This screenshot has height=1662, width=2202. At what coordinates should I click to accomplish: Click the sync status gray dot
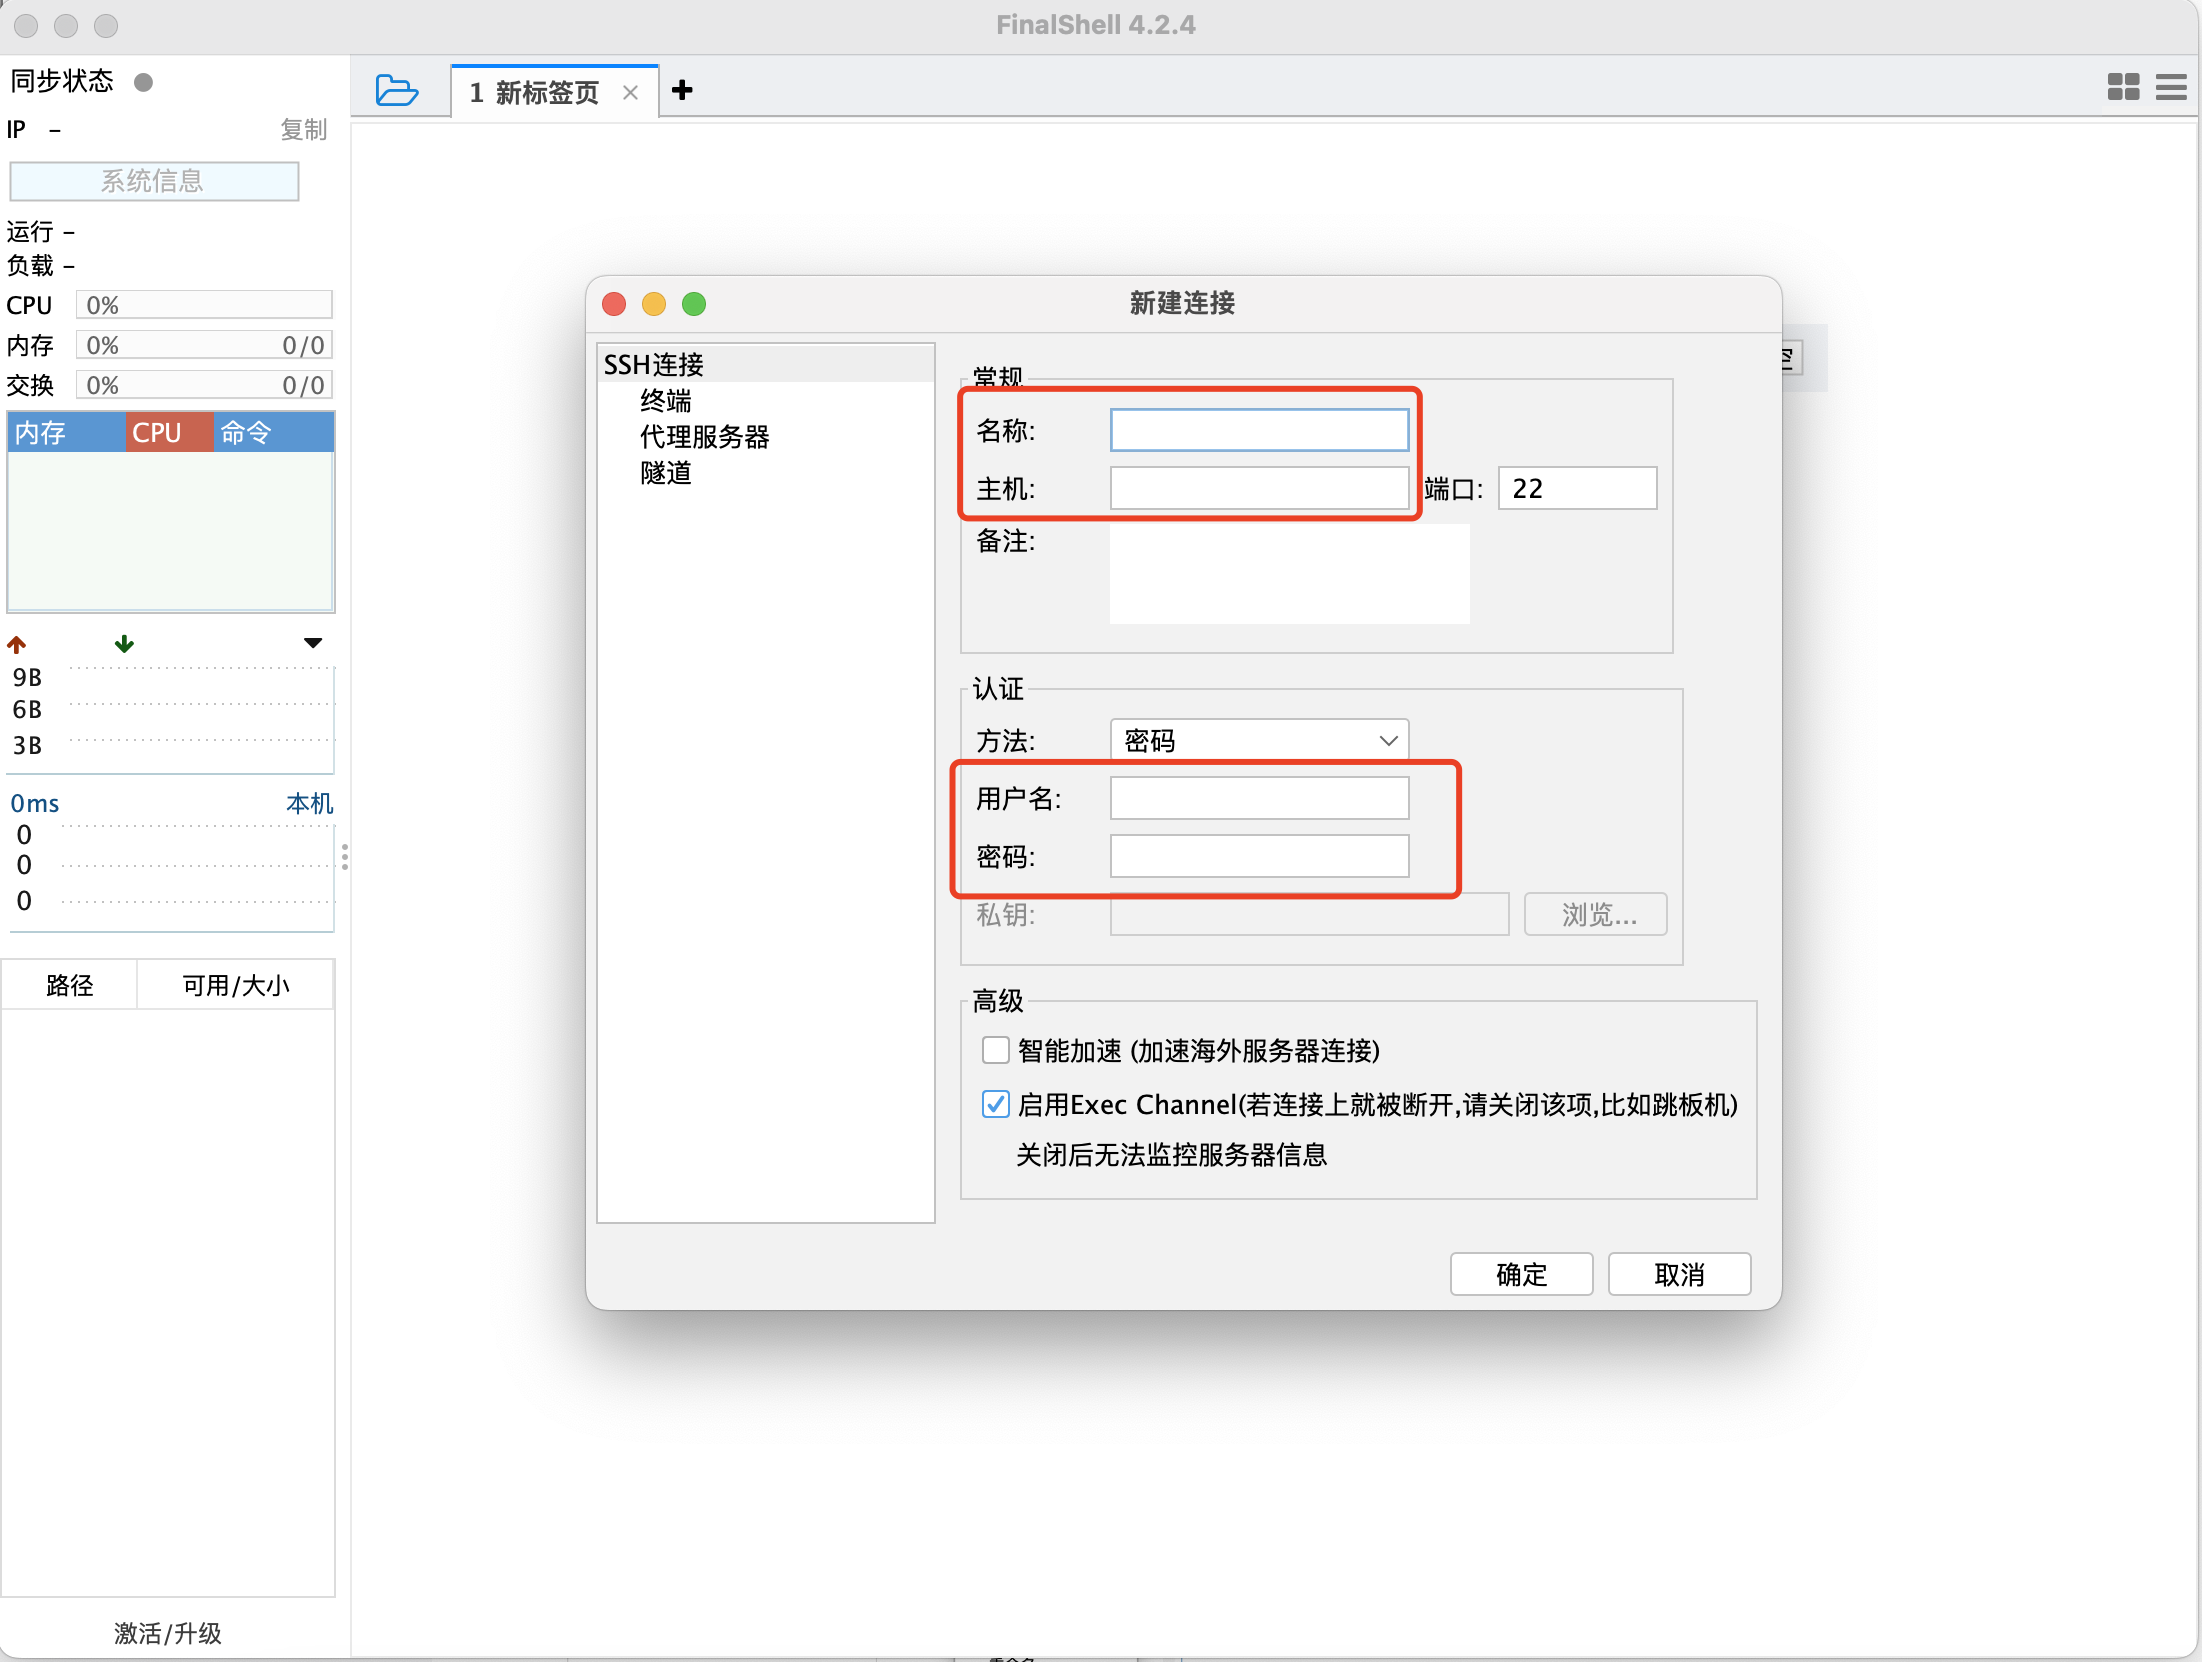pyautogui.click(x=143, y=82)
